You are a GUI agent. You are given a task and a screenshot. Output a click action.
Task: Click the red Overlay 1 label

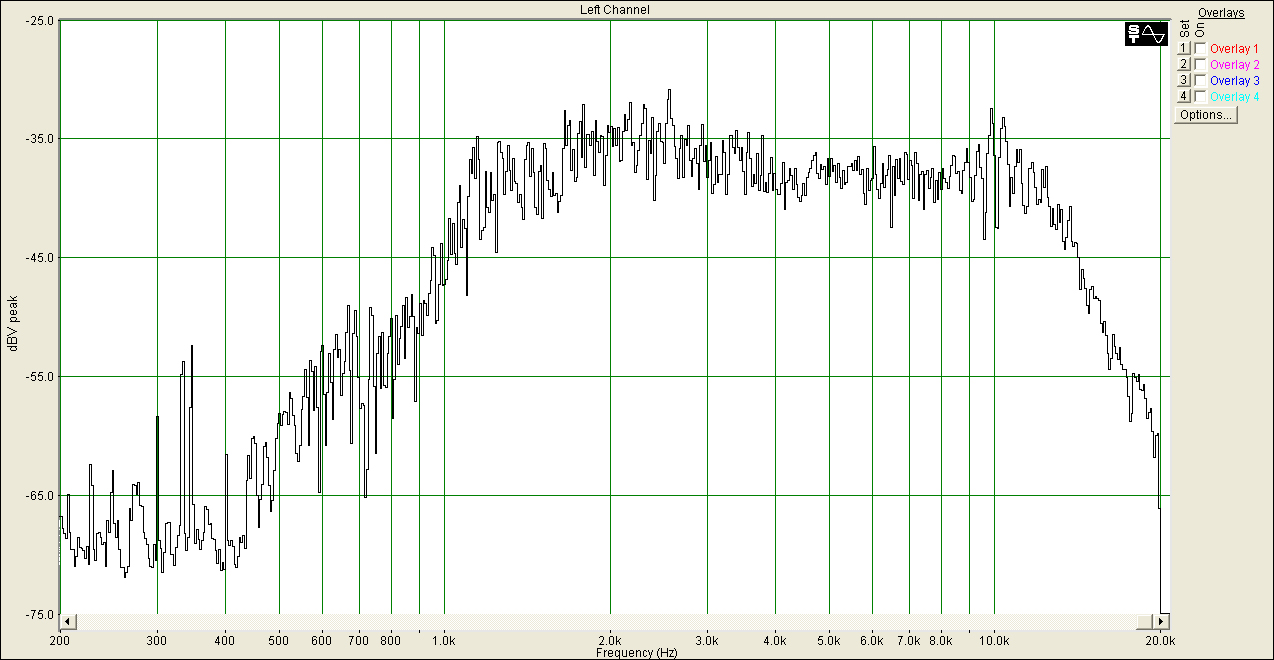pyautogui.click(x=1234, y=48)
